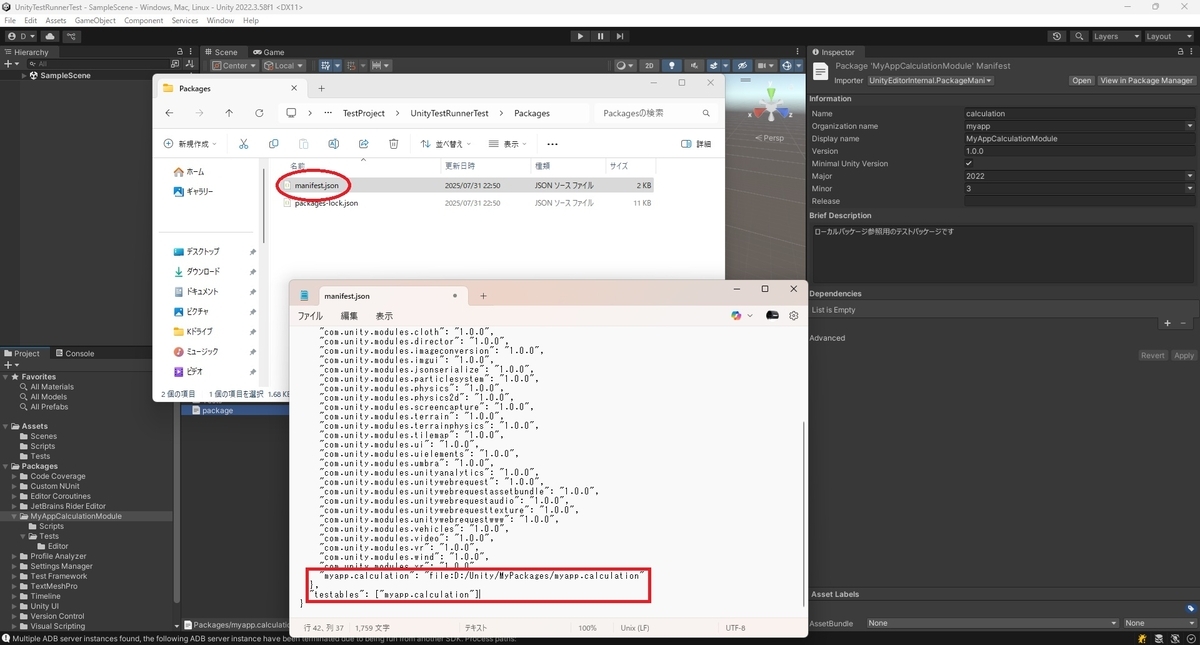
Task: Switch to the Game tab
Action: [268, 52]
